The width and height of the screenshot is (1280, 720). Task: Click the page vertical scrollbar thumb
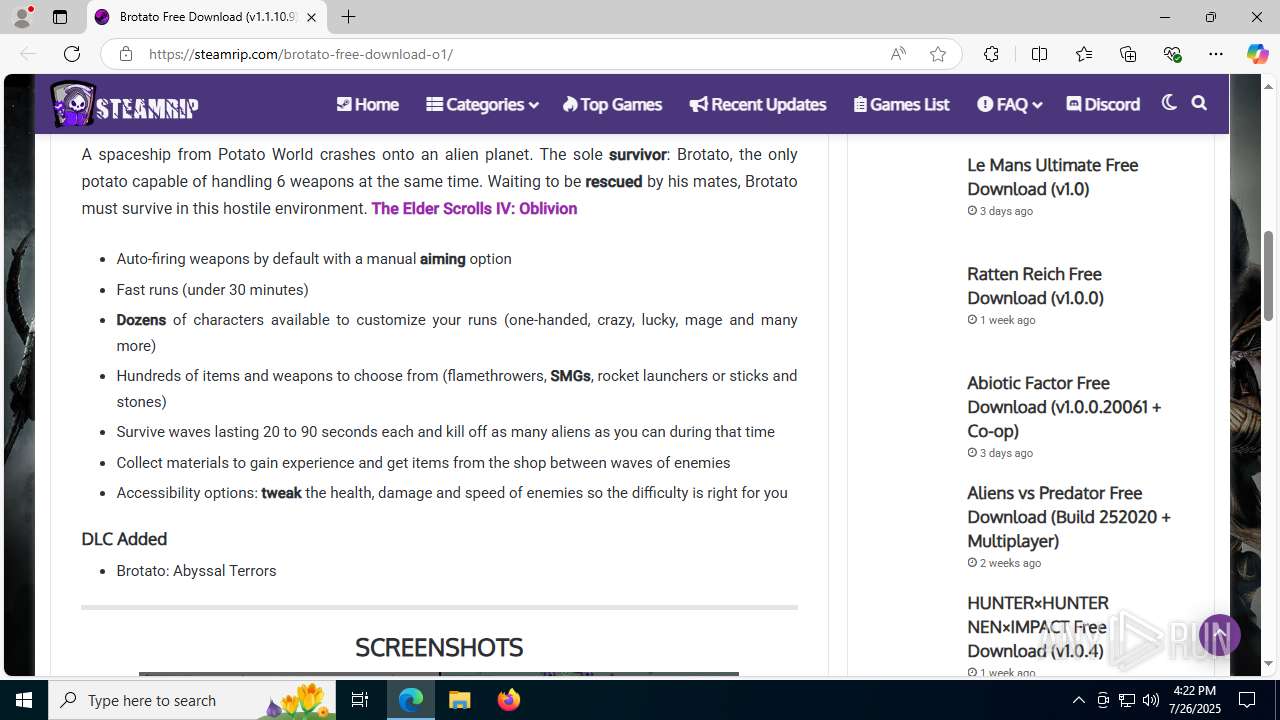tap(1269, 276)
